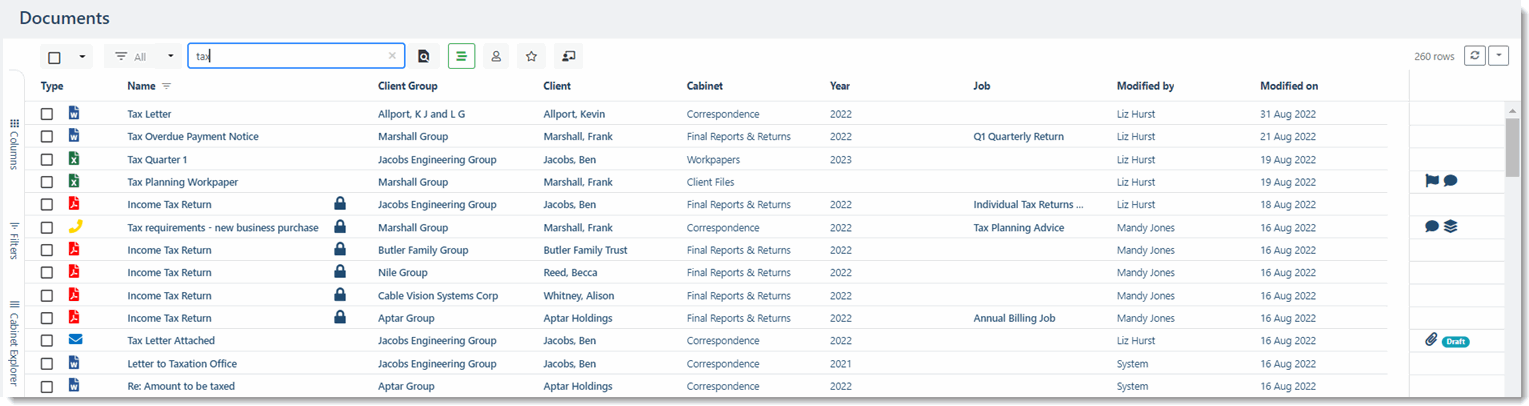Screen dimensions: 1529x406
Task: Click the search documents magnifier icon
Action: [424, 57]
